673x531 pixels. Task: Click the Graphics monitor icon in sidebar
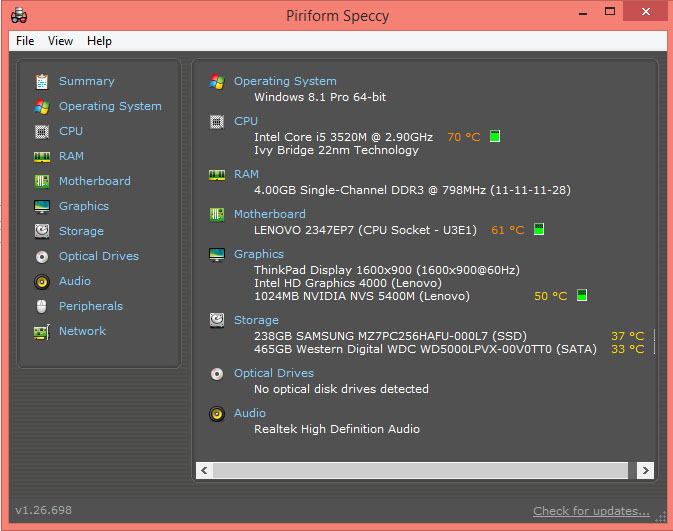click(42, 206)
